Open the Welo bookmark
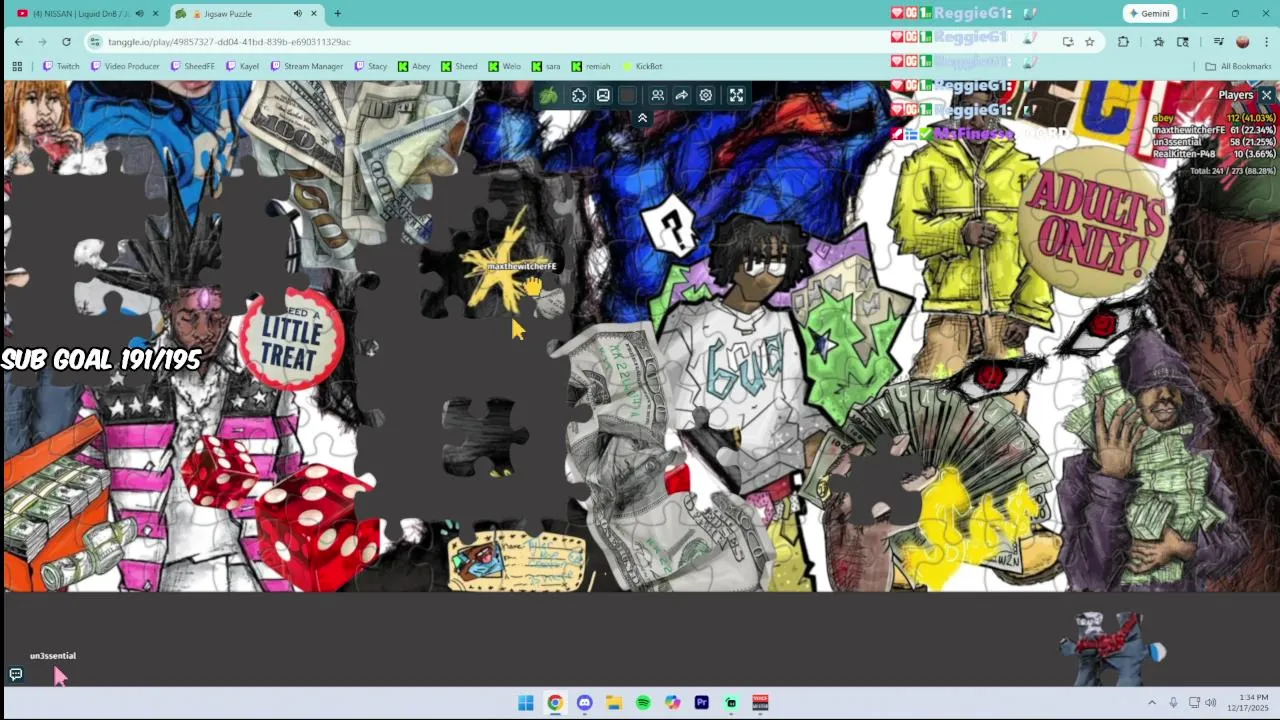This screenshot has width=1280, height=720. 504,66
